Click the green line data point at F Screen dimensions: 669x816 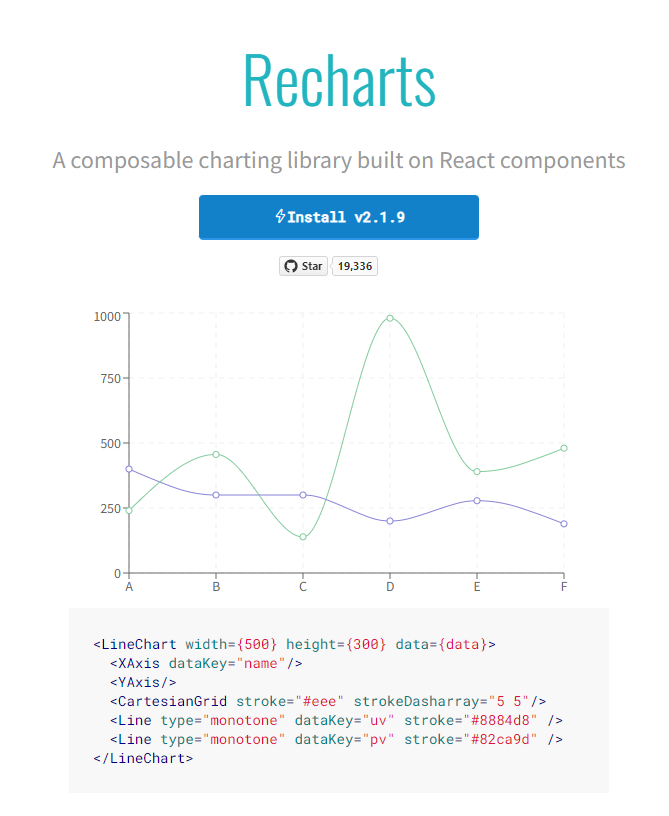[x=564, y=448]
